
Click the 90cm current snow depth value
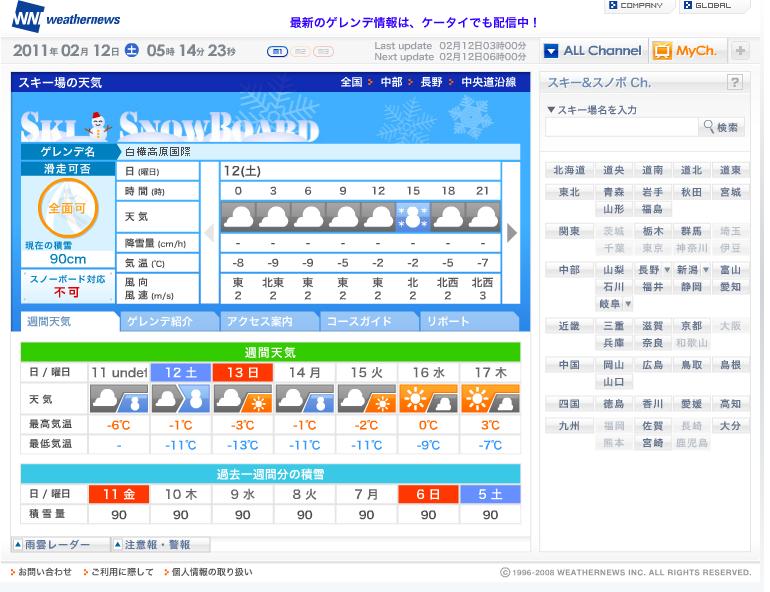(x=68, y=259)
